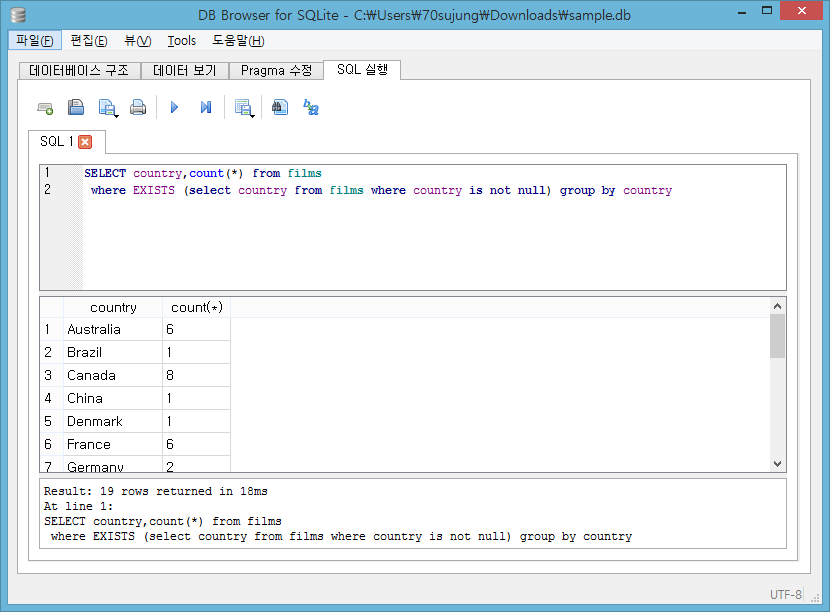Open the Tools menu
The height and width of the screenshot is (612, 830).
pyautogui.click(x=182, y=41)
